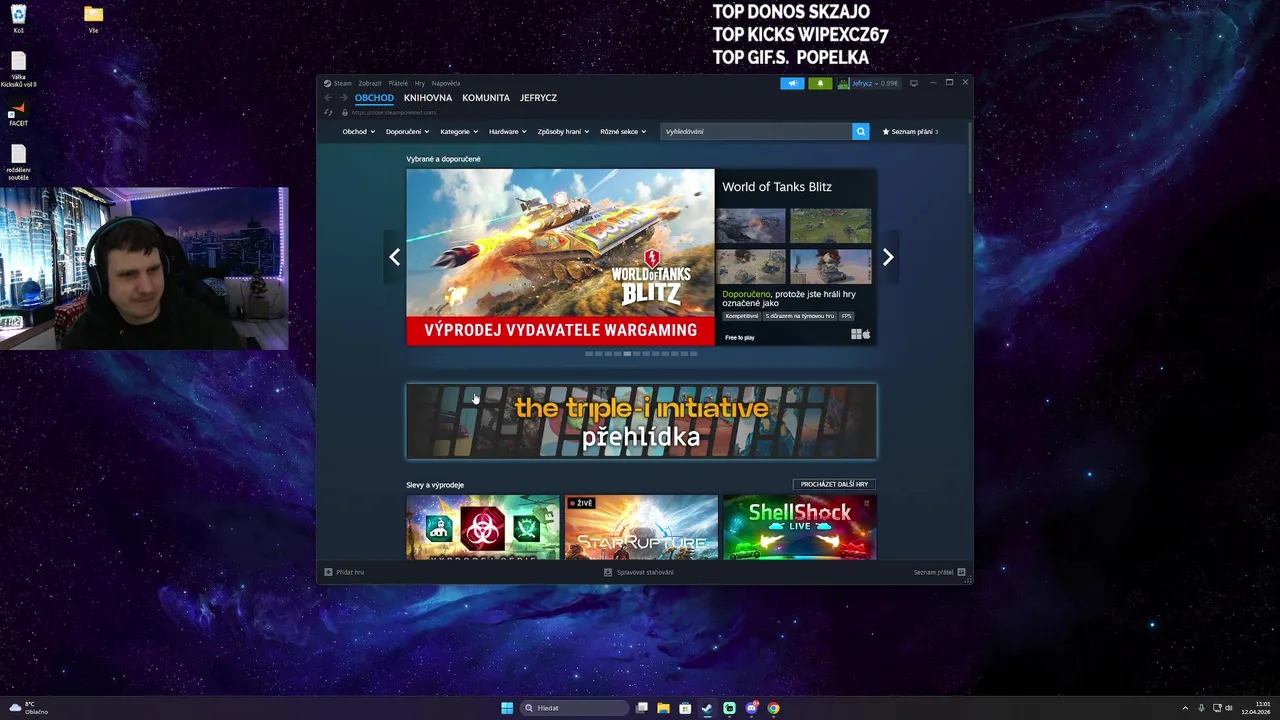Open the triple-i initiative přehlídka banner

point(641,422)
